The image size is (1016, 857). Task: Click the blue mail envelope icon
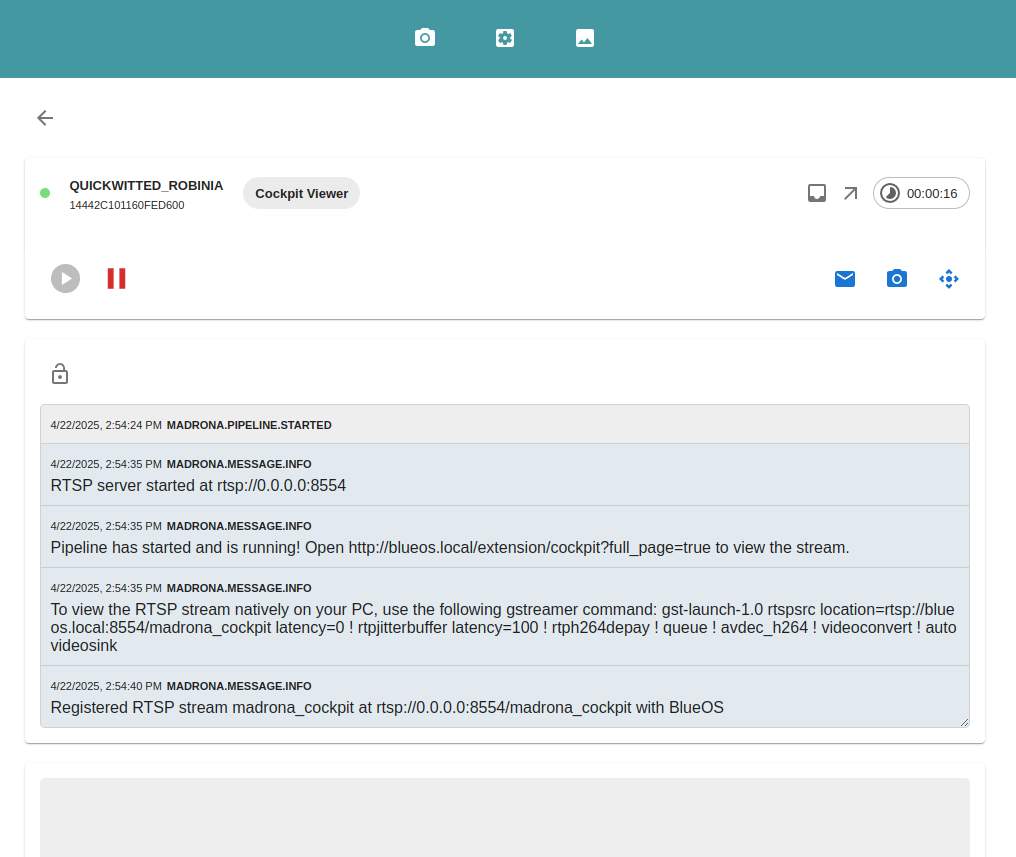tap(845, 279)
